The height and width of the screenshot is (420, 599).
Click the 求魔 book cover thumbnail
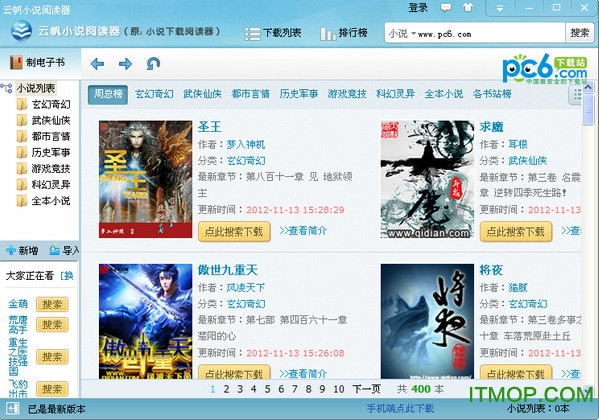(x=427, y=179)
